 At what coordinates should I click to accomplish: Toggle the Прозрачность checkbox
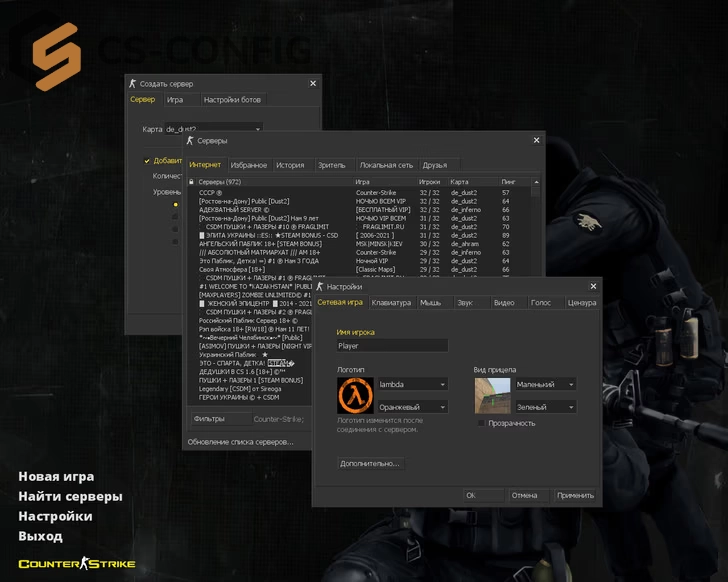point(481,423)
